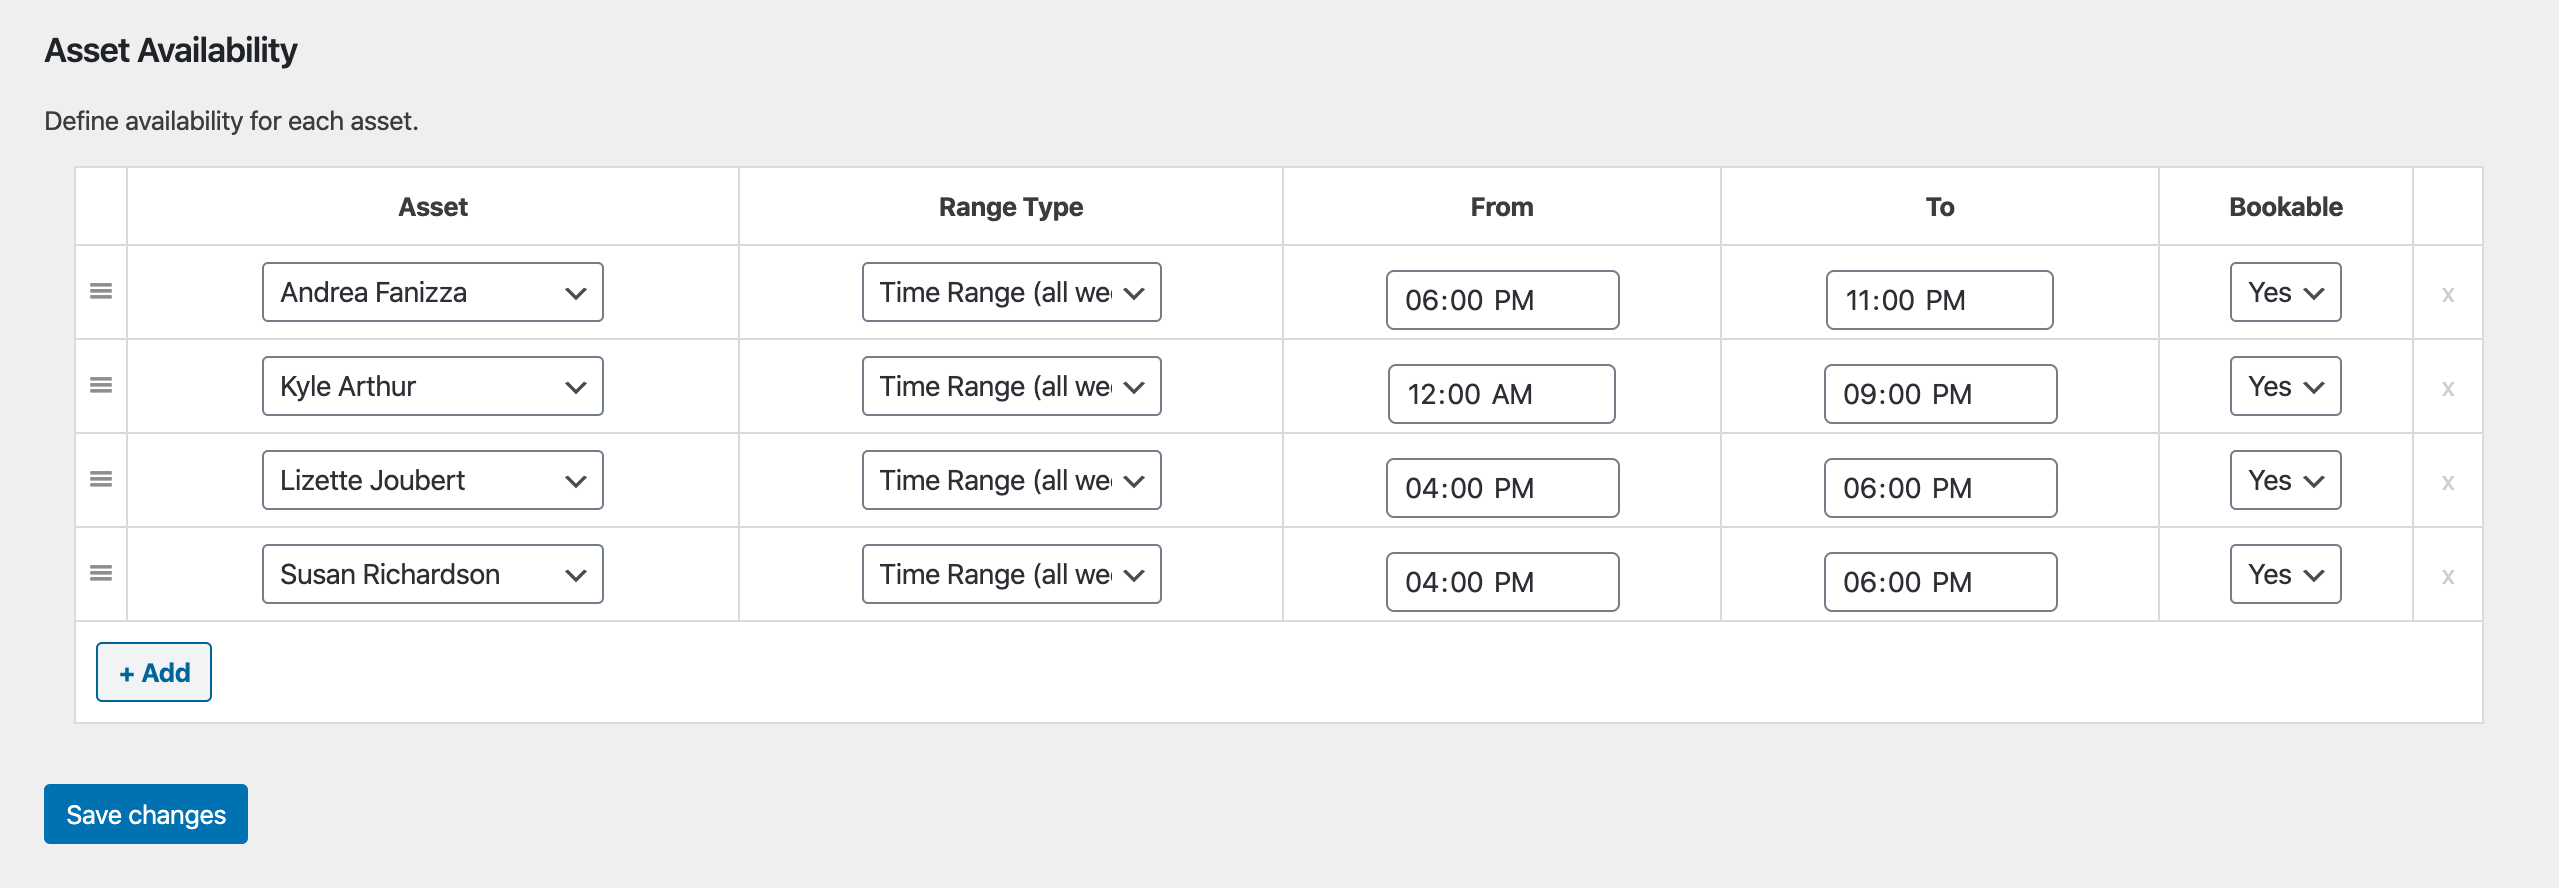Select the Bookable column header
Screen dimensions: 2559x888
click(x=2286, y=207)
